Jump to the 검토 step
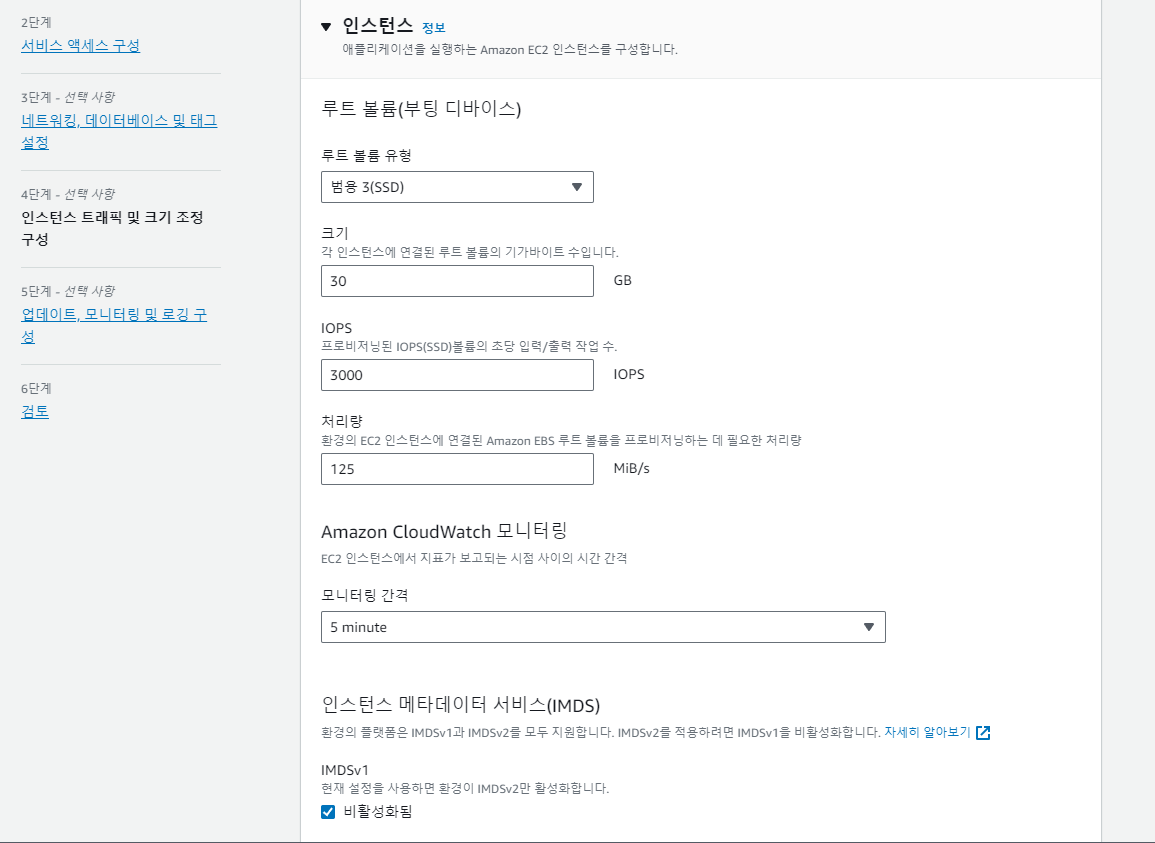Viewport: 1155px width, 843px height. tap(35, 411)
